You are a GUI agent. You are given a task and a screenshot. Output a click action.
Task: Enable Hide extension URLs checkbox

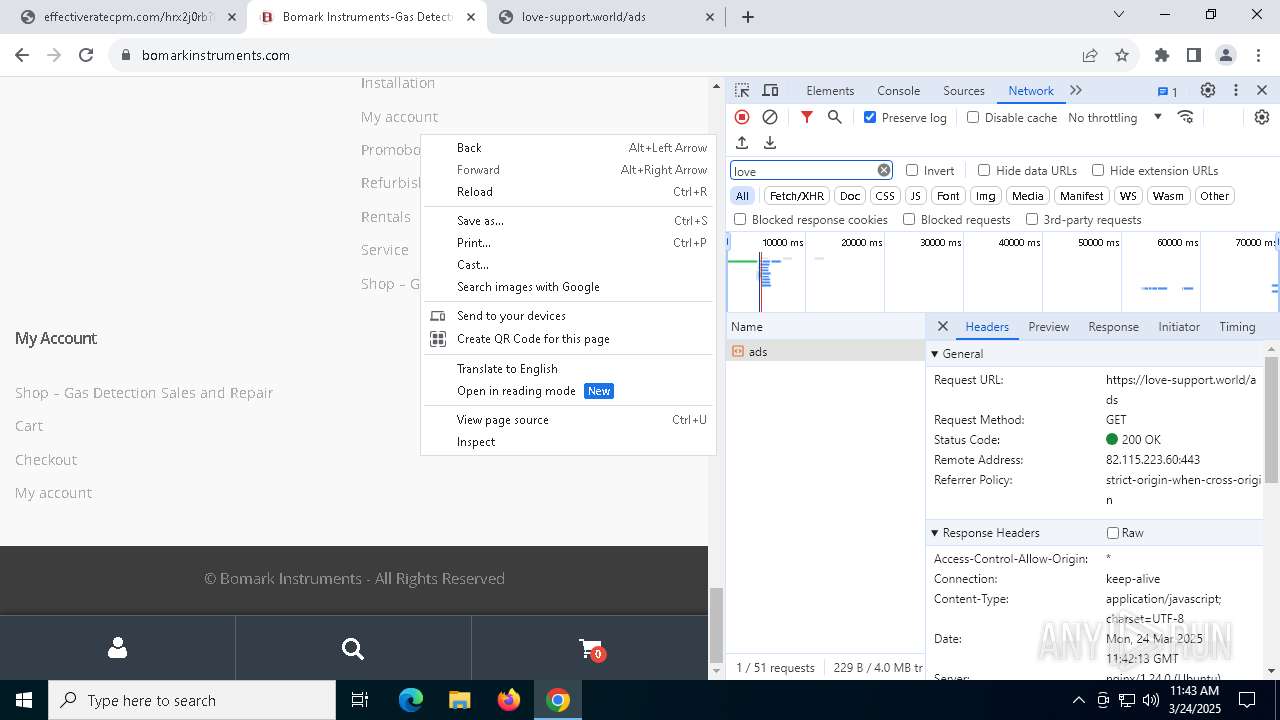point(1098,170)
